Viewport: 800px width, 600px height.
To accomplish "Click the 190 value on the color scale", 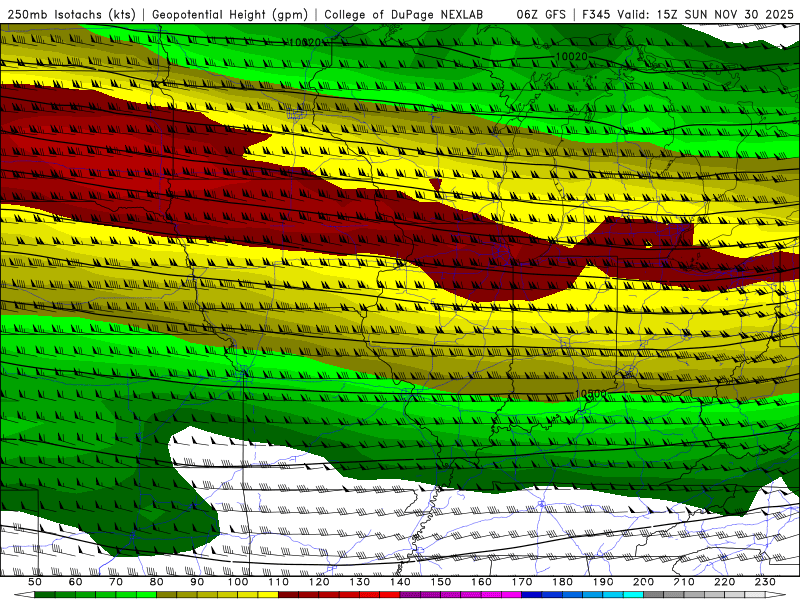I will [603, 582].
